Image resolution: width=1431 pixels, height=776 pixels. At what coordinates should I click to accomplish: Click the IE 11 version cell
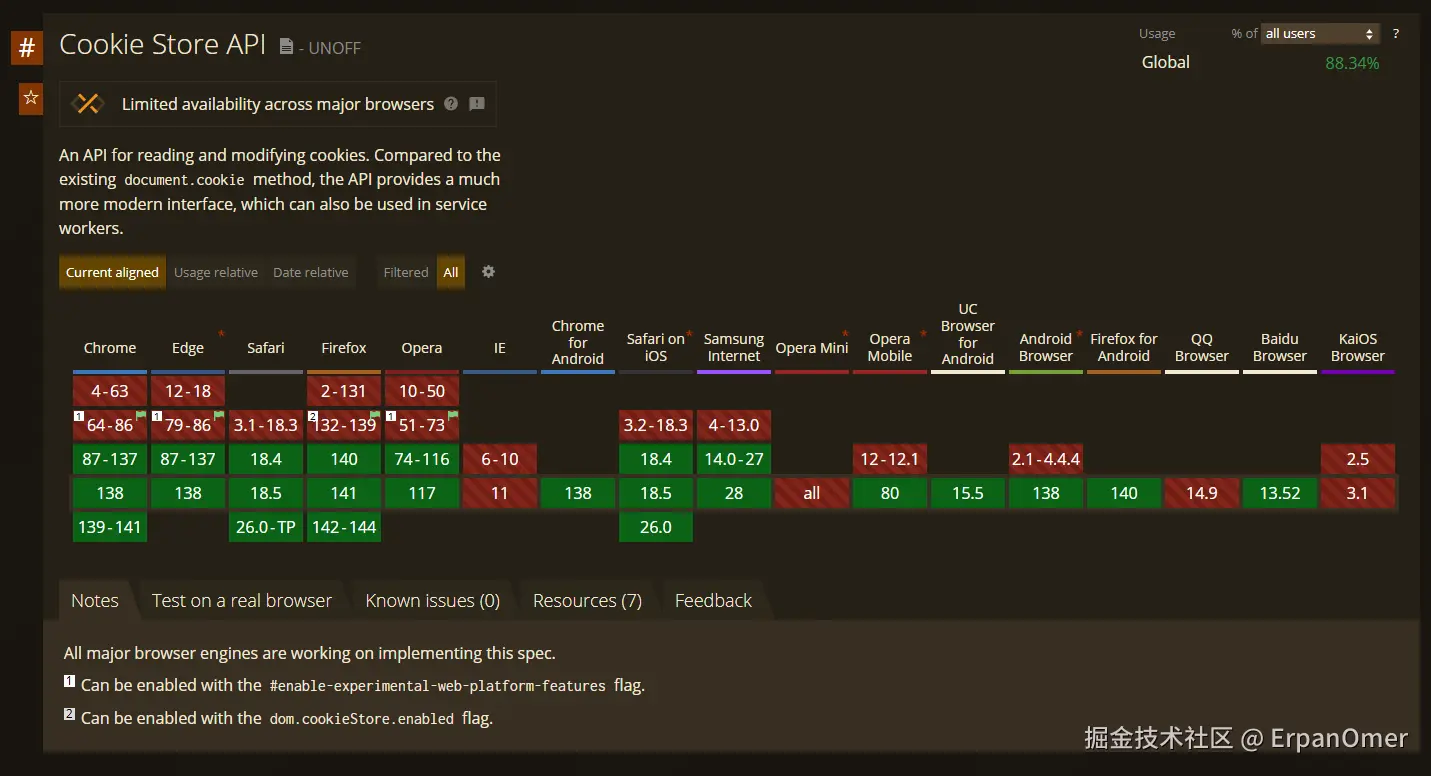pyautogui.click(x=500, y=493)
